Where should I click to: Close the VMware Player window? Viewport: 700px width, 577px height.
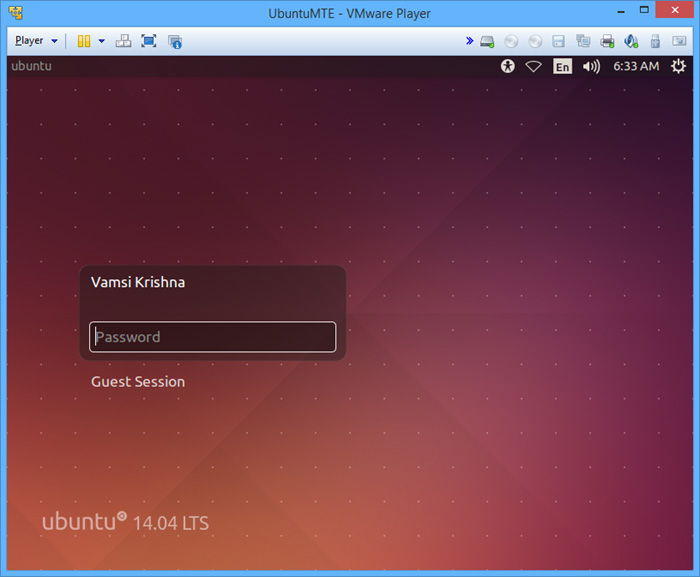click(x=675, y=10)
